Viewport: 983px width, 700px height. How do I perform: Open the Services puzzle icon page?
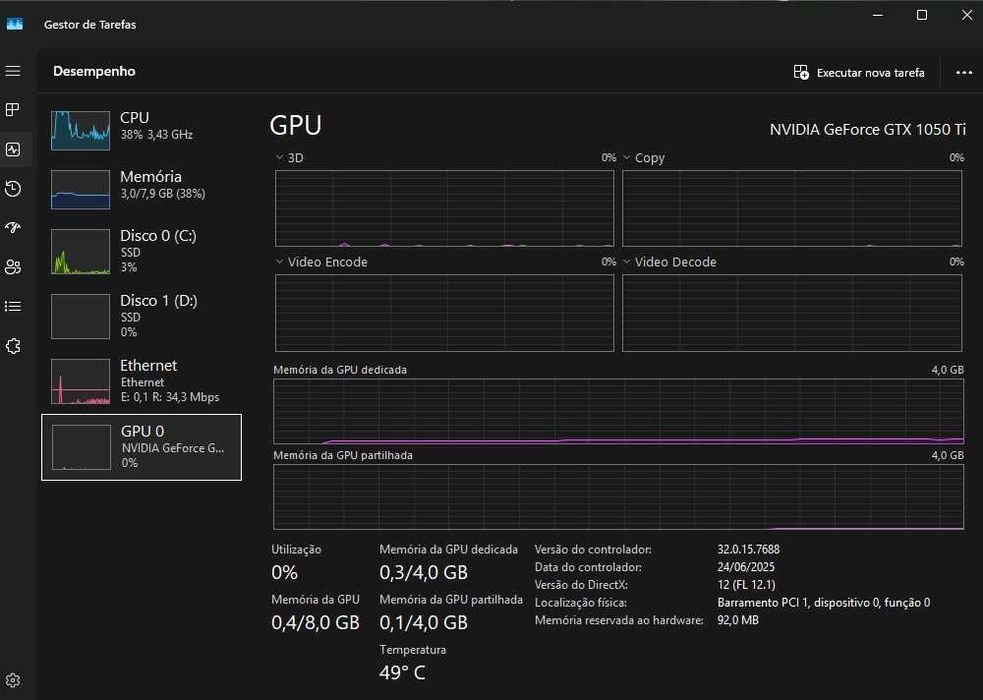click(x=13, y=346)
